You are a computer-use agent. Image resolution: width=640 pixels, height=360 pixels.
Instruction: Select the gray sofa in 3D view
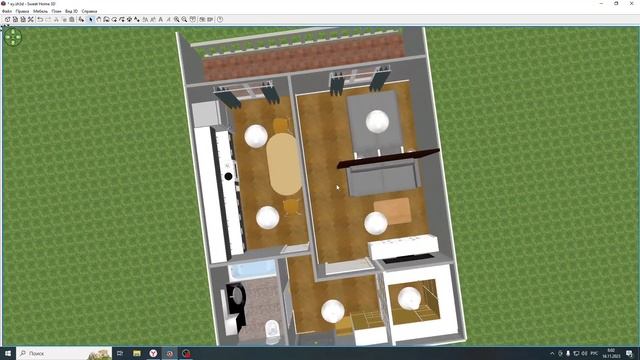pos(383,177)
